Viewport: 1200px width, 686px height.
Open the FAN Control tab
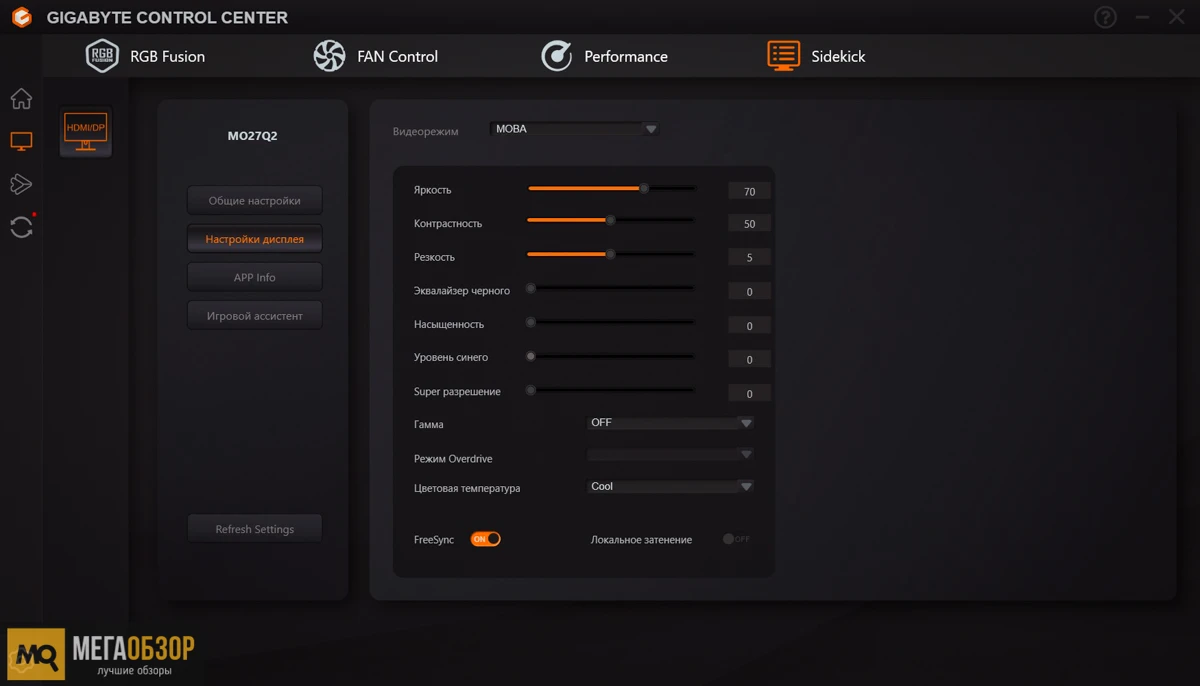376,56
